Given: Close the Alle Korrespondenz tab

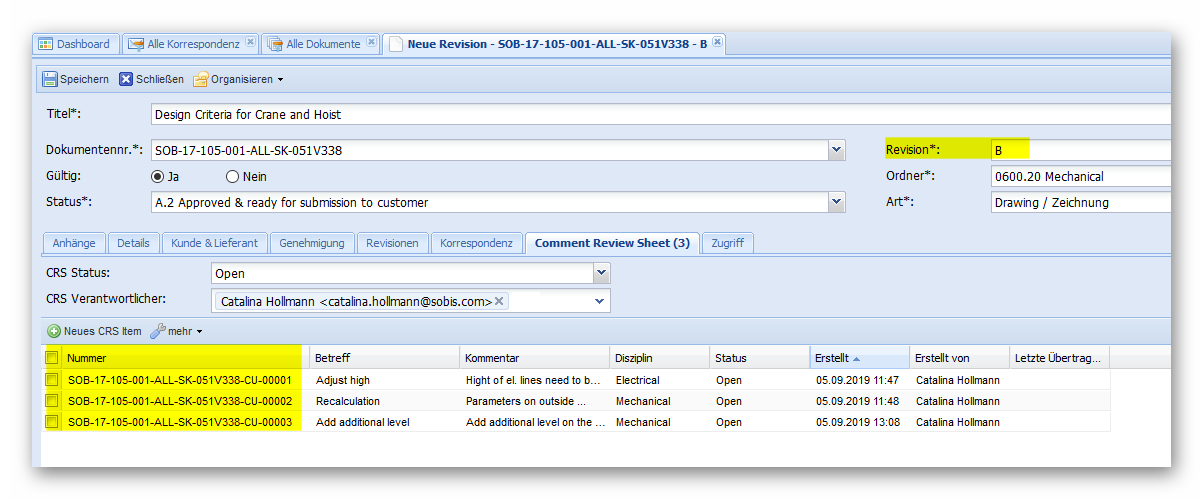Looking at the screenshot, I should pyautogui.click(x=250, y=43).
